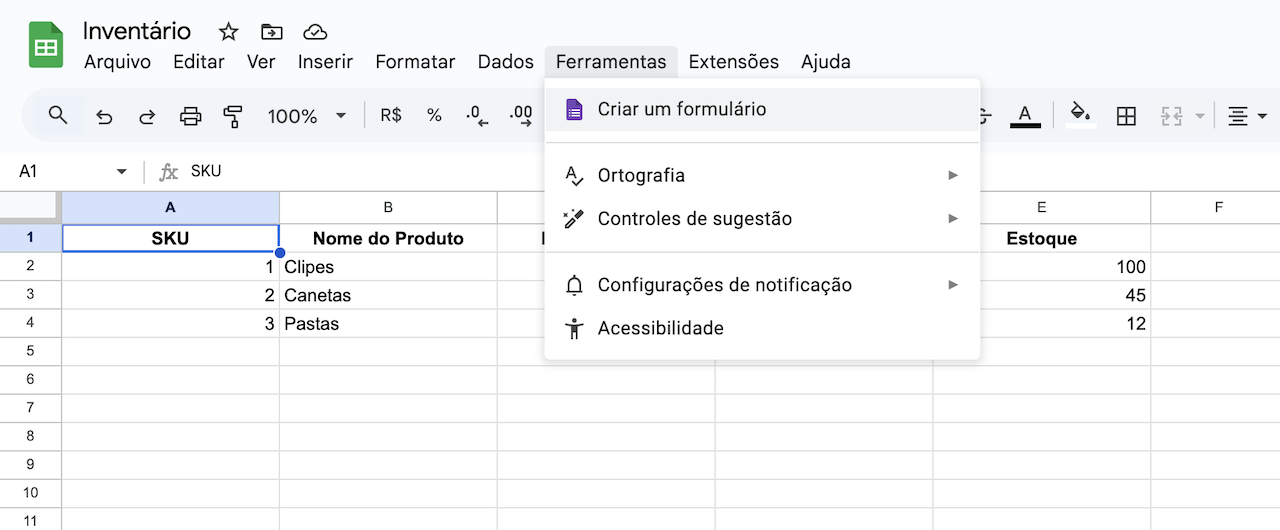Activate the paint format roller
Viewport: 1280px width, 530px height.
coord(233,116)
